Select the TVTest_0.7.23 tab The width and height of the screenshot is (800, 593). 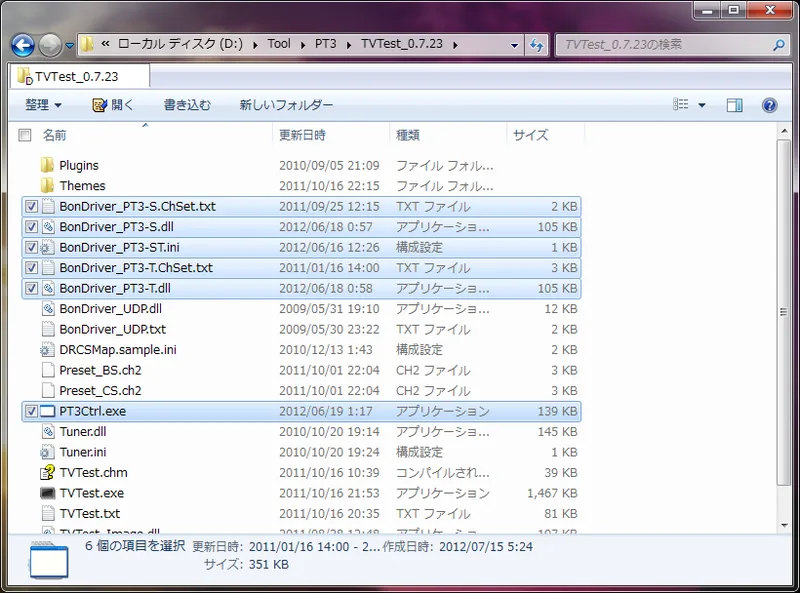[x=79, y=77]
